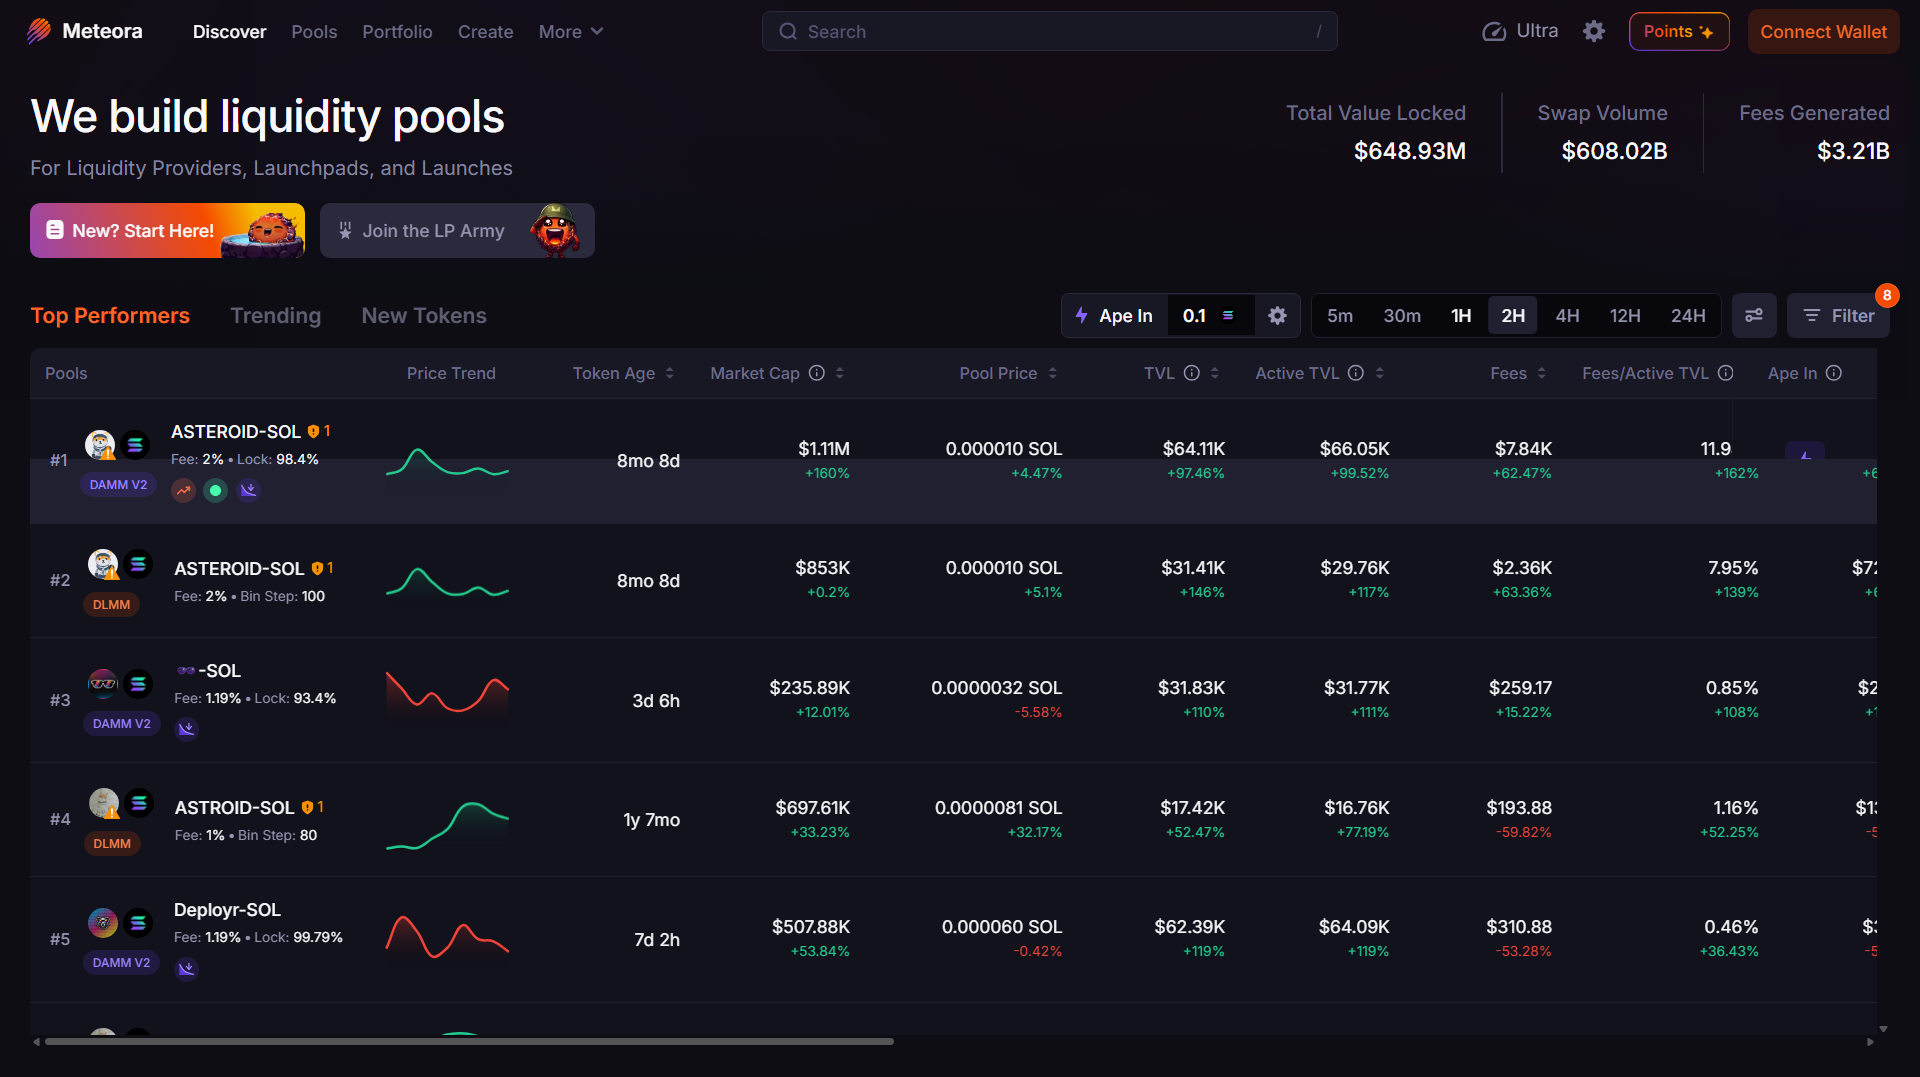
Task: Open Ape In settings gear
Action: (x=1277, y=316)
